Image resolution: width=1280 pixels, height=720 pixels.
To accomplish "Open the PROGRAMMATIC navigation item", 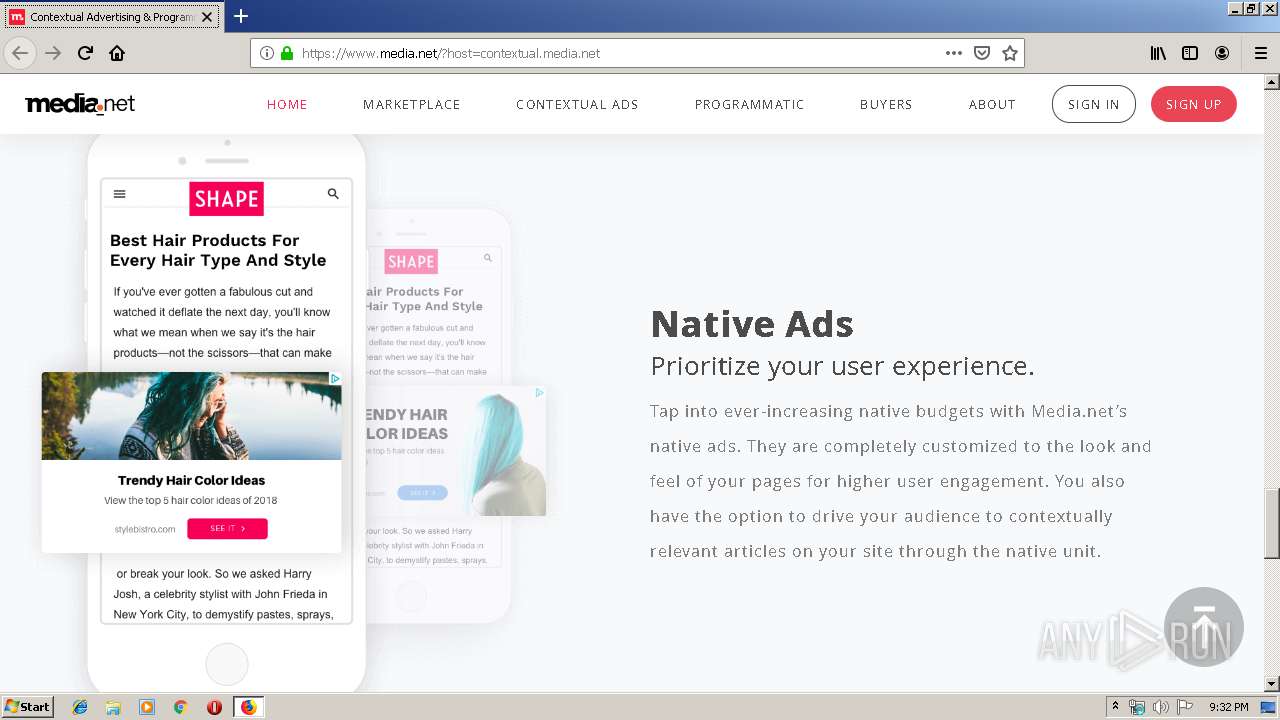I will tap(750, 104).
